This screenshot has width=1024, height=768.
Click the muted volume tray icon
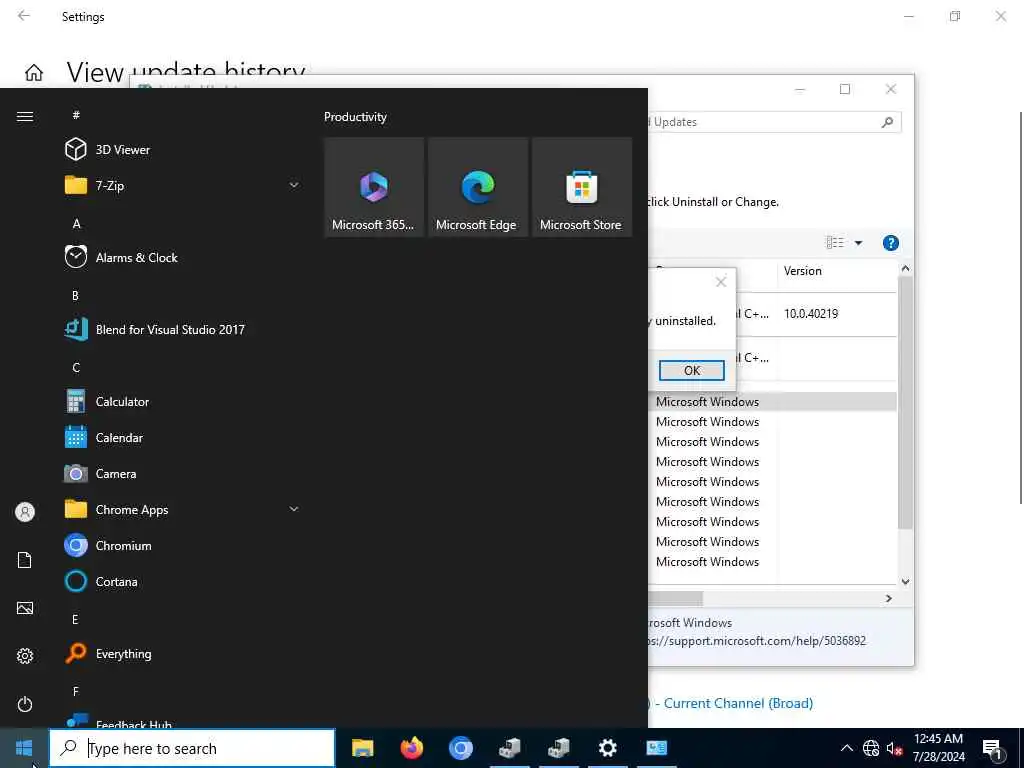893,748
